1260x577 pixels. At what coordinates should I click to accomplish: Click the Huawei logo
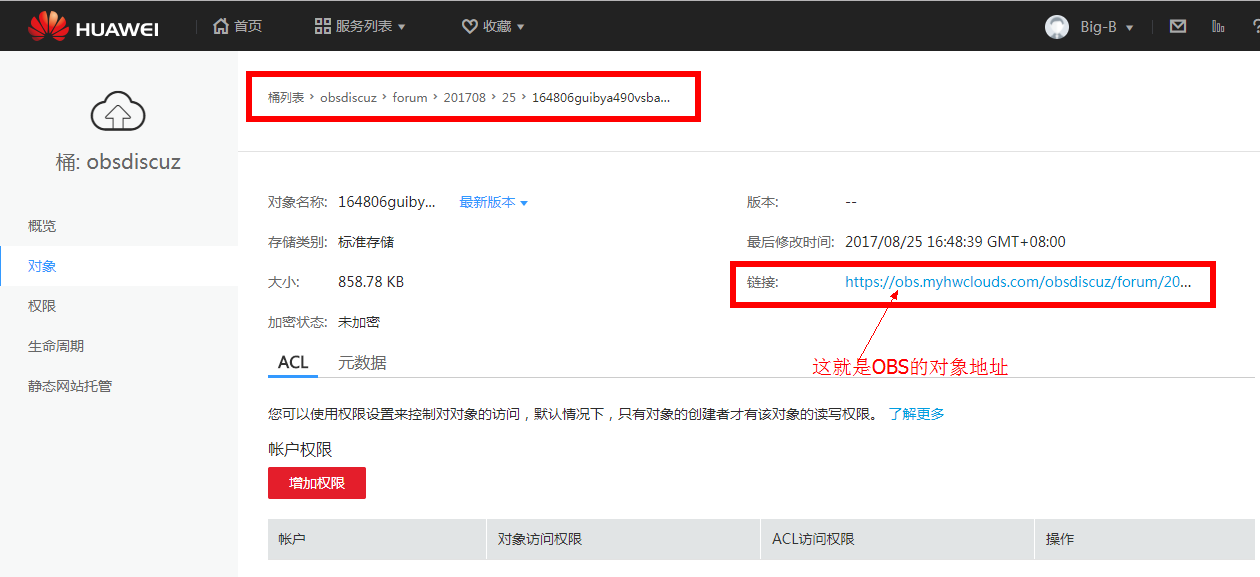point(93,27)
